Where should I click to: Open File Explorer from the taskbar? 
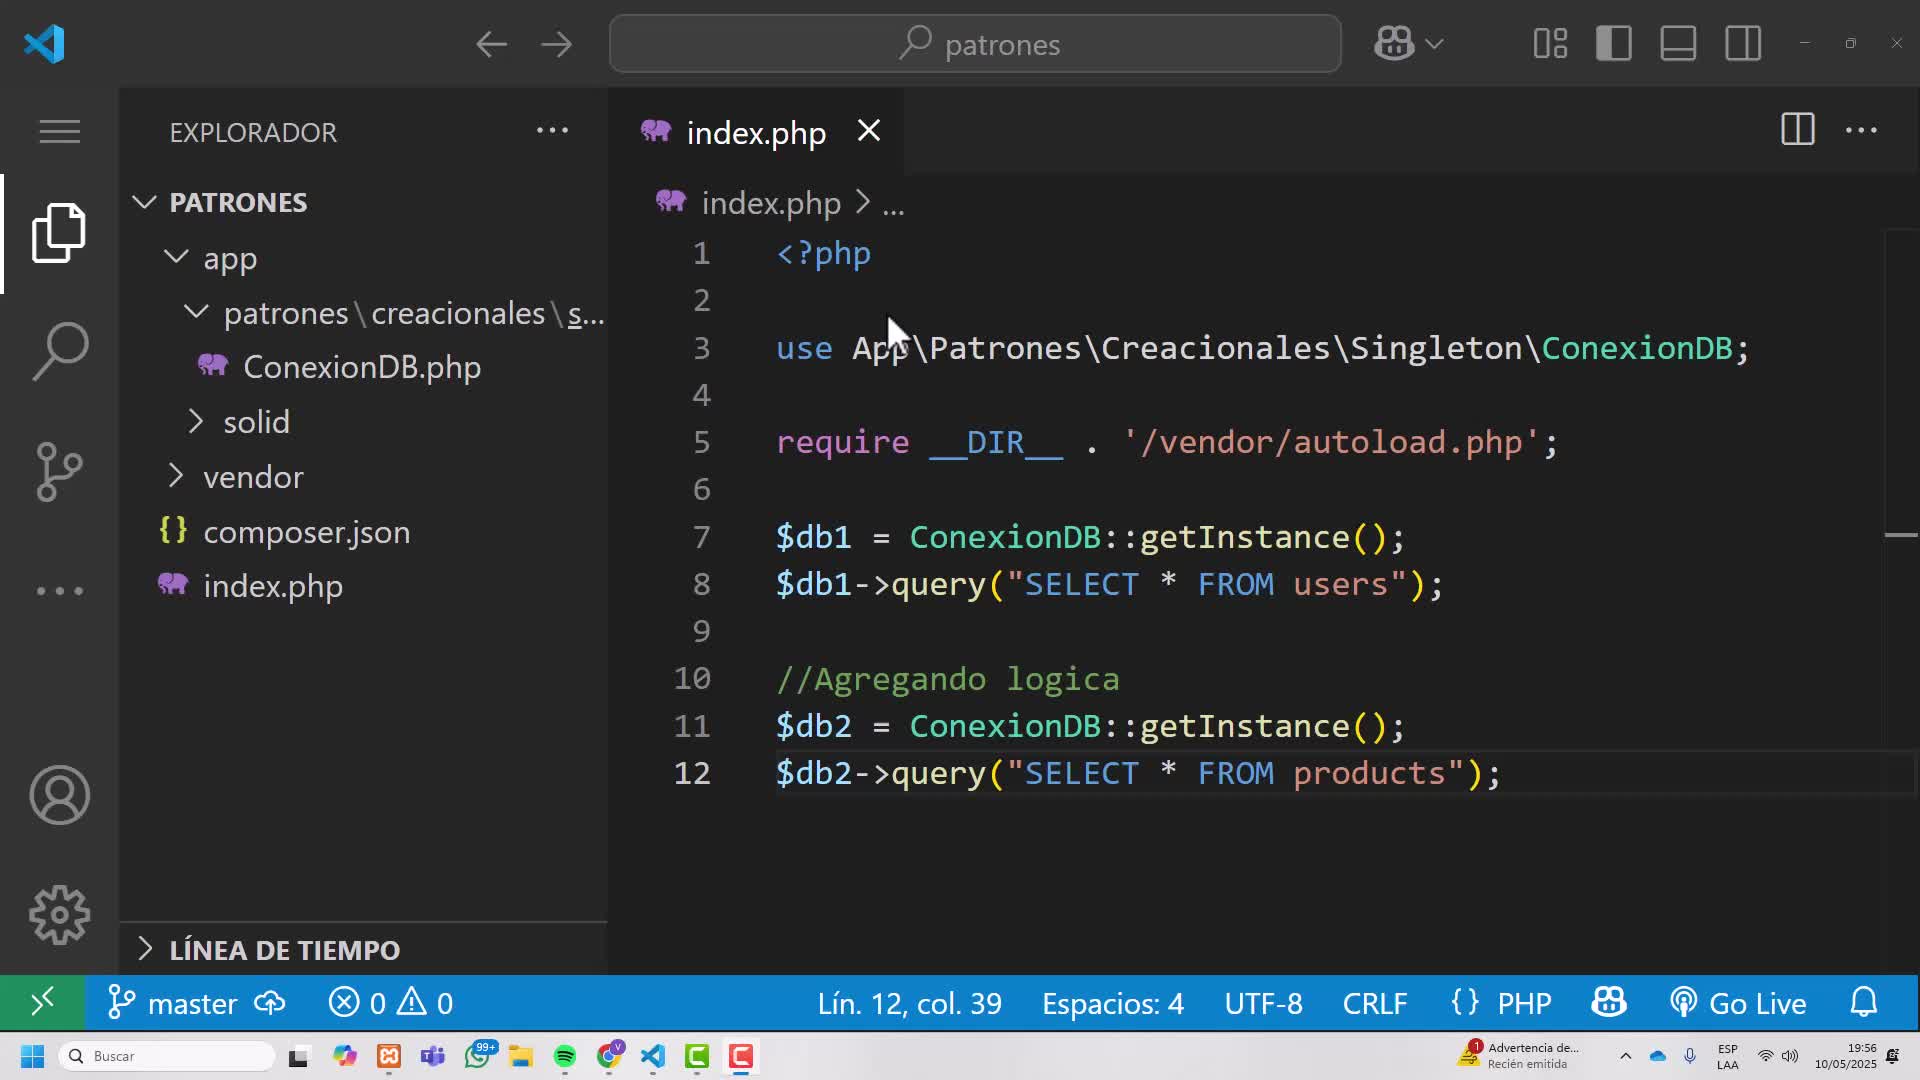[x=521, y=1056]
